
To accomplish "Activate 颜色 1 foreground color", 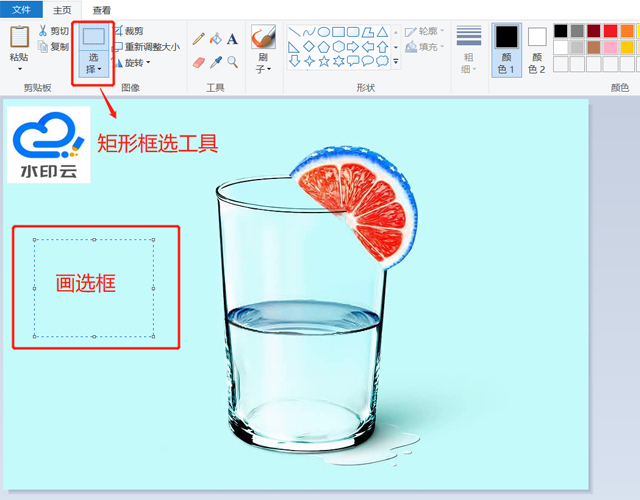I will click(x=506, y=50).
